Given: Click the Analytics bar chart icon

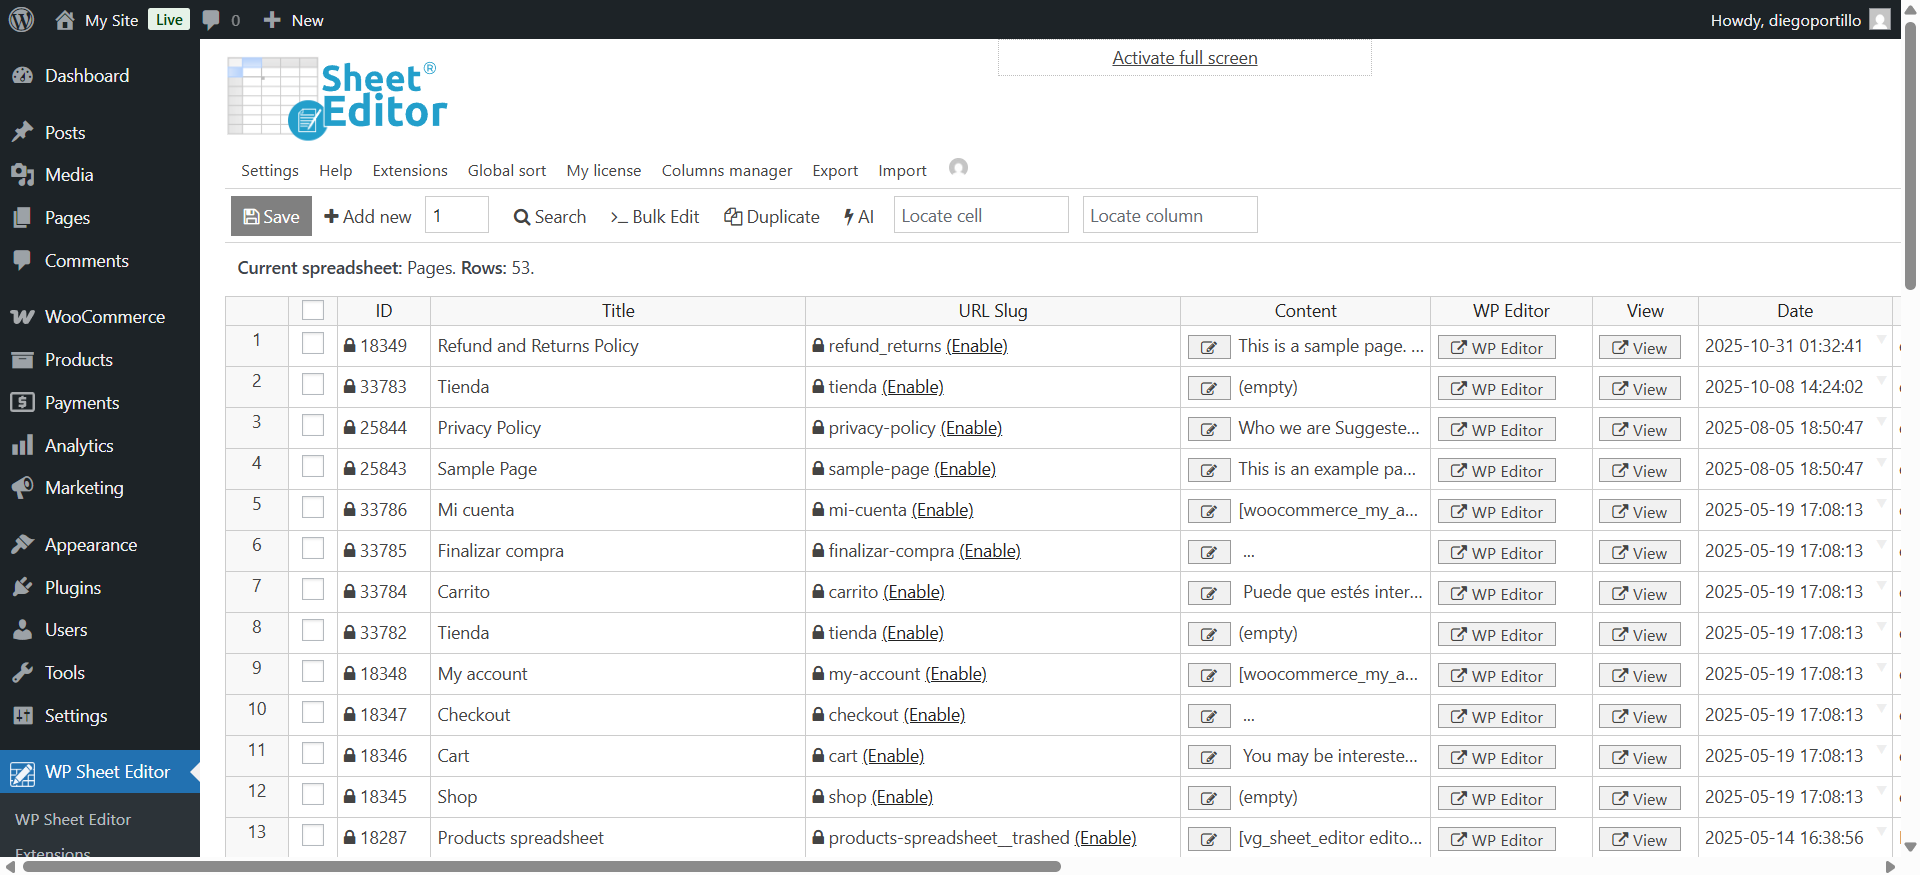Looking at the screenshot, I should (22, 446).
